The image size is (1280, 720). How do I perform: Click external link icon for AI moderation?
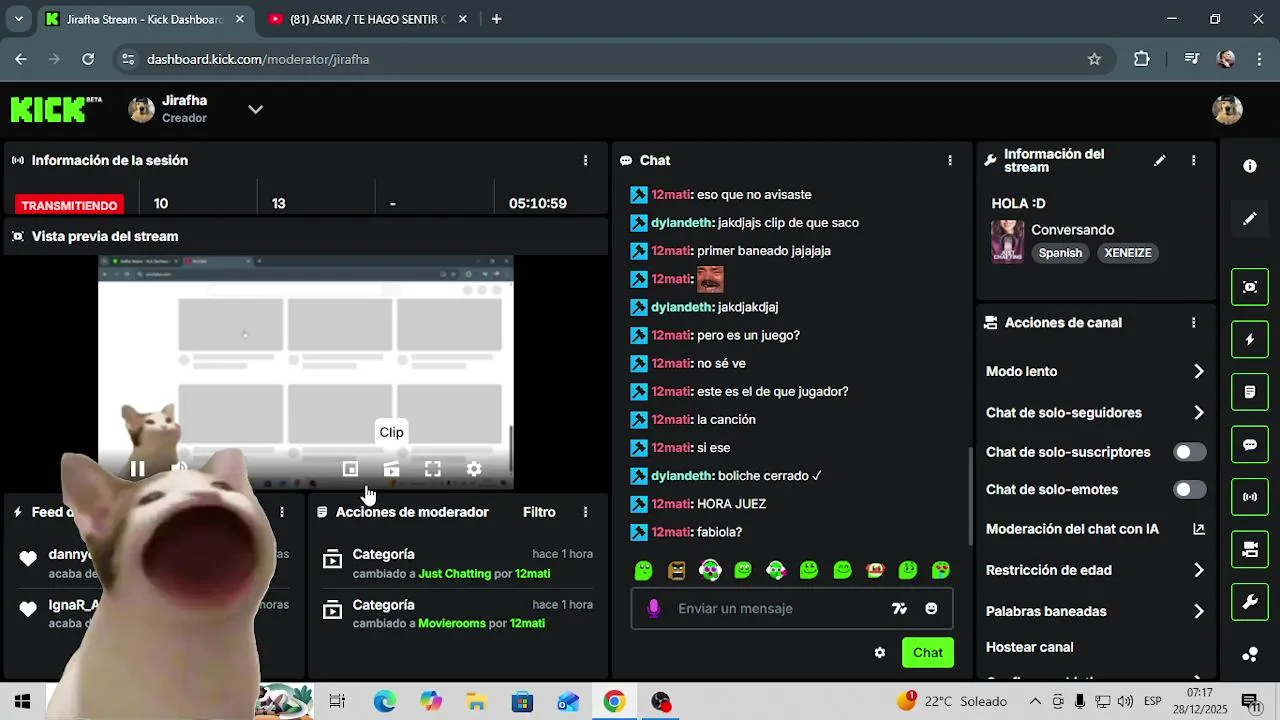click(x=1199, y=529)
